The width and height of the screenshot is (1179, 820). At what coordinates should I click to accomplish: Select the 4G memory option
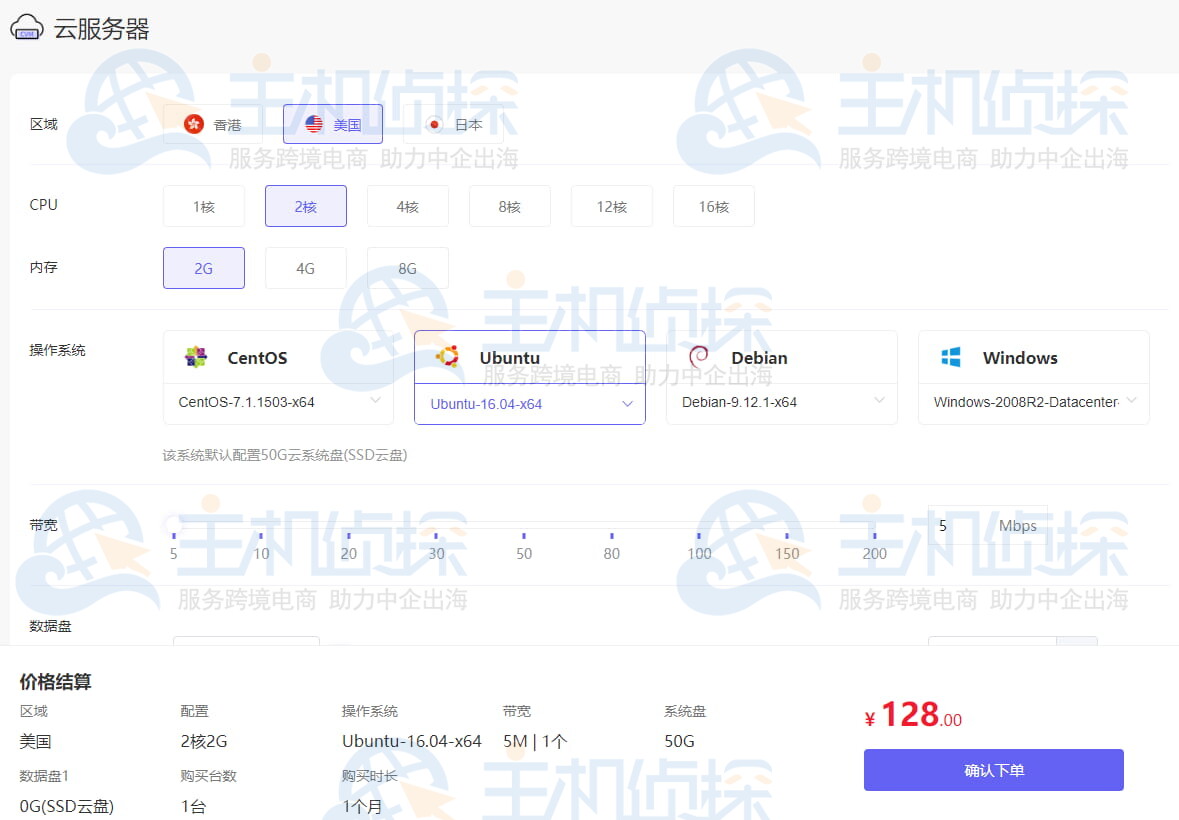tap(305, 267)
